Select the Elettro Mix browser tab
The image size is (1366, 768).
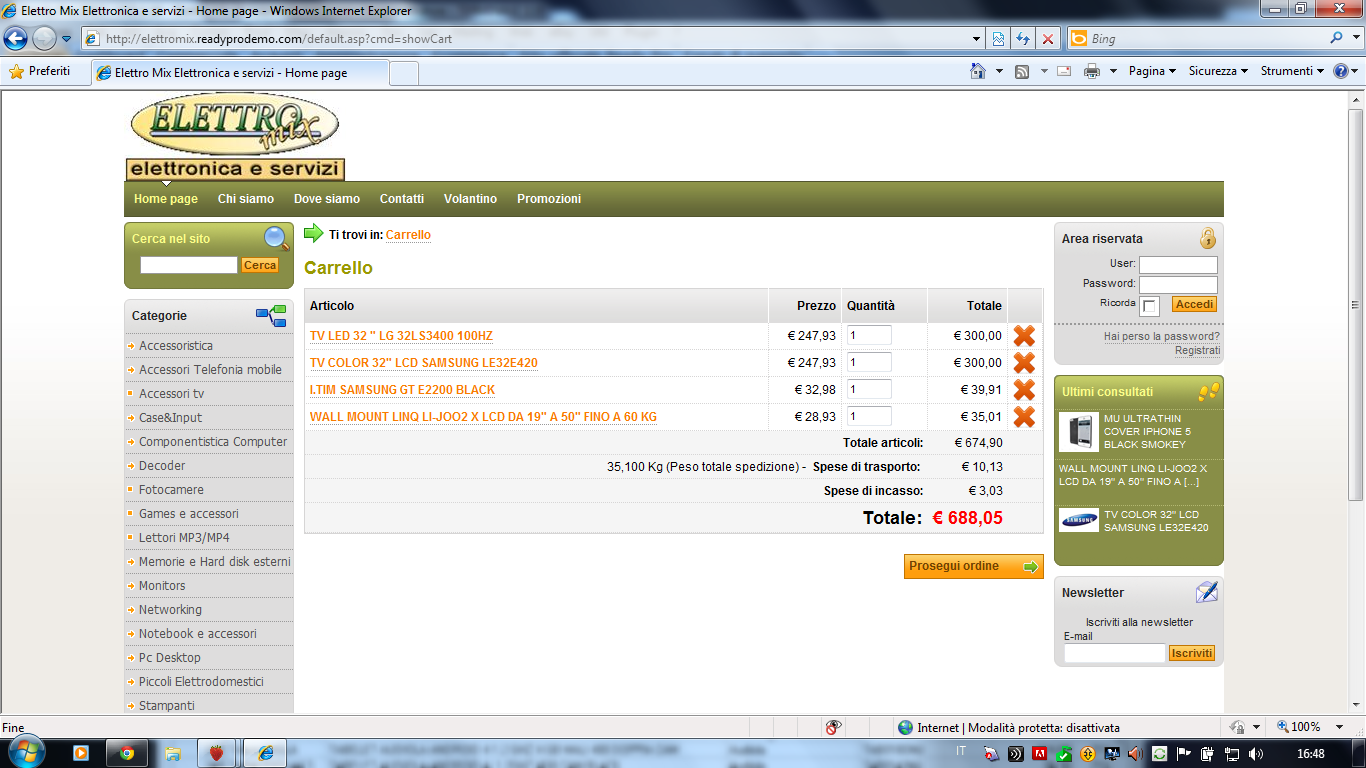pyautogui.click(x=239, y=72)
